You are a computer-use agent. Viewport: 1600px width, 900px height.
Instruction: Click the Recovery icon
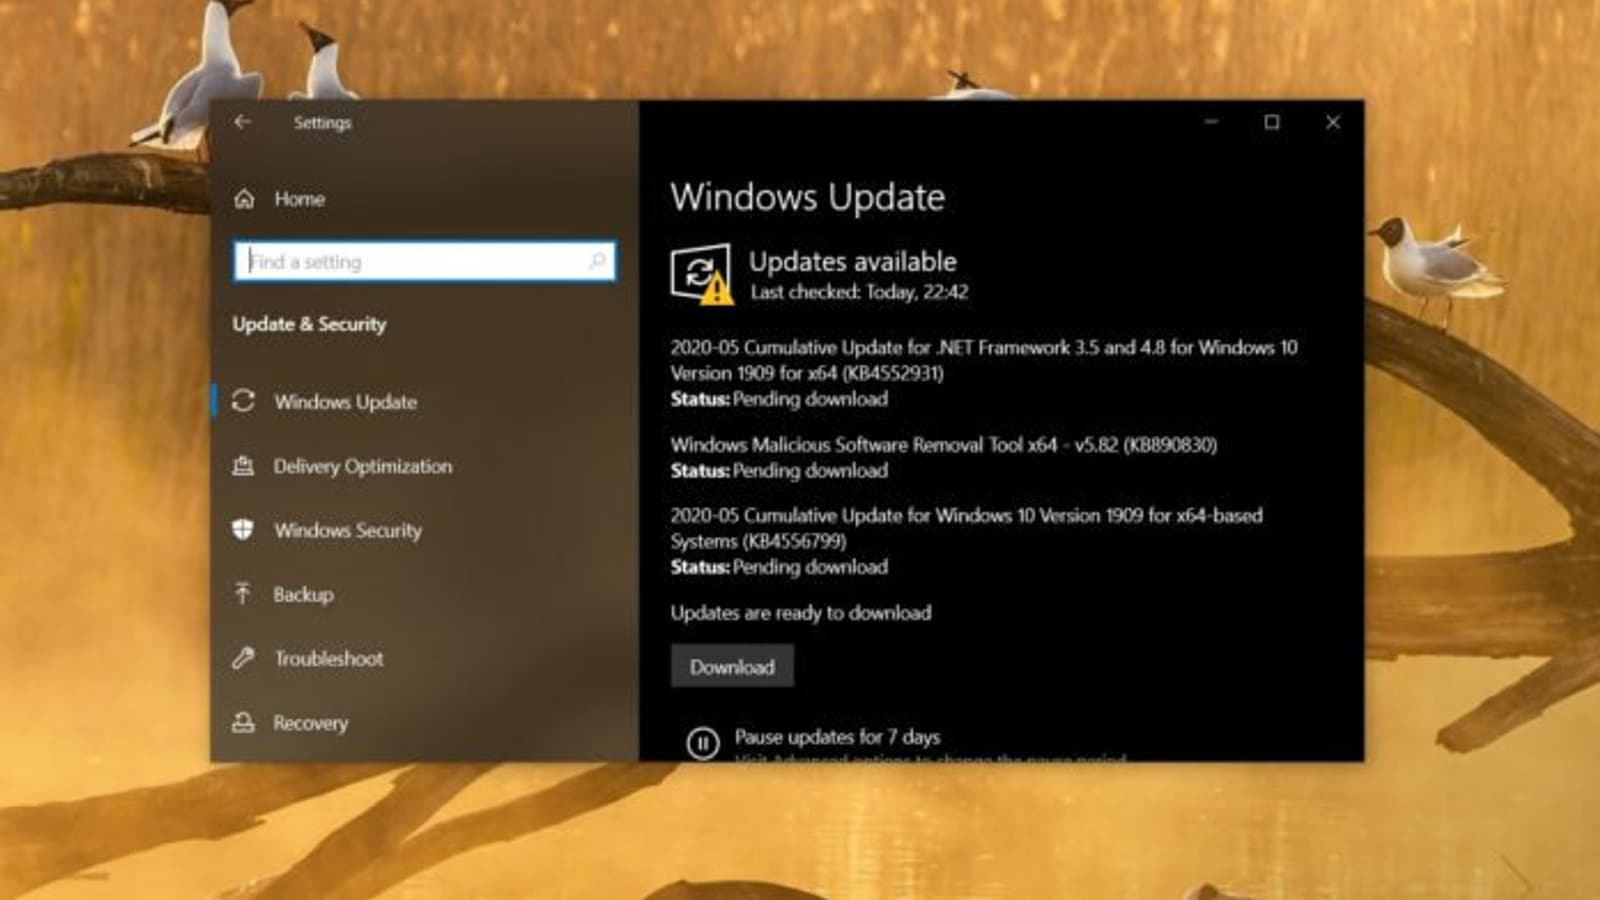tap(243, 722)
